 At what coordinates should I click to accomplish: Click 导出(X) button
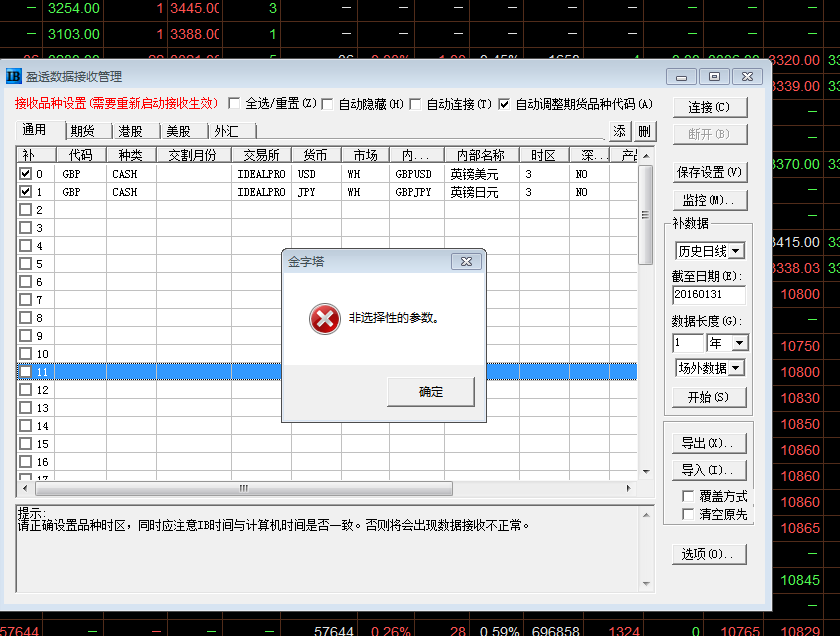click(709, 443)
